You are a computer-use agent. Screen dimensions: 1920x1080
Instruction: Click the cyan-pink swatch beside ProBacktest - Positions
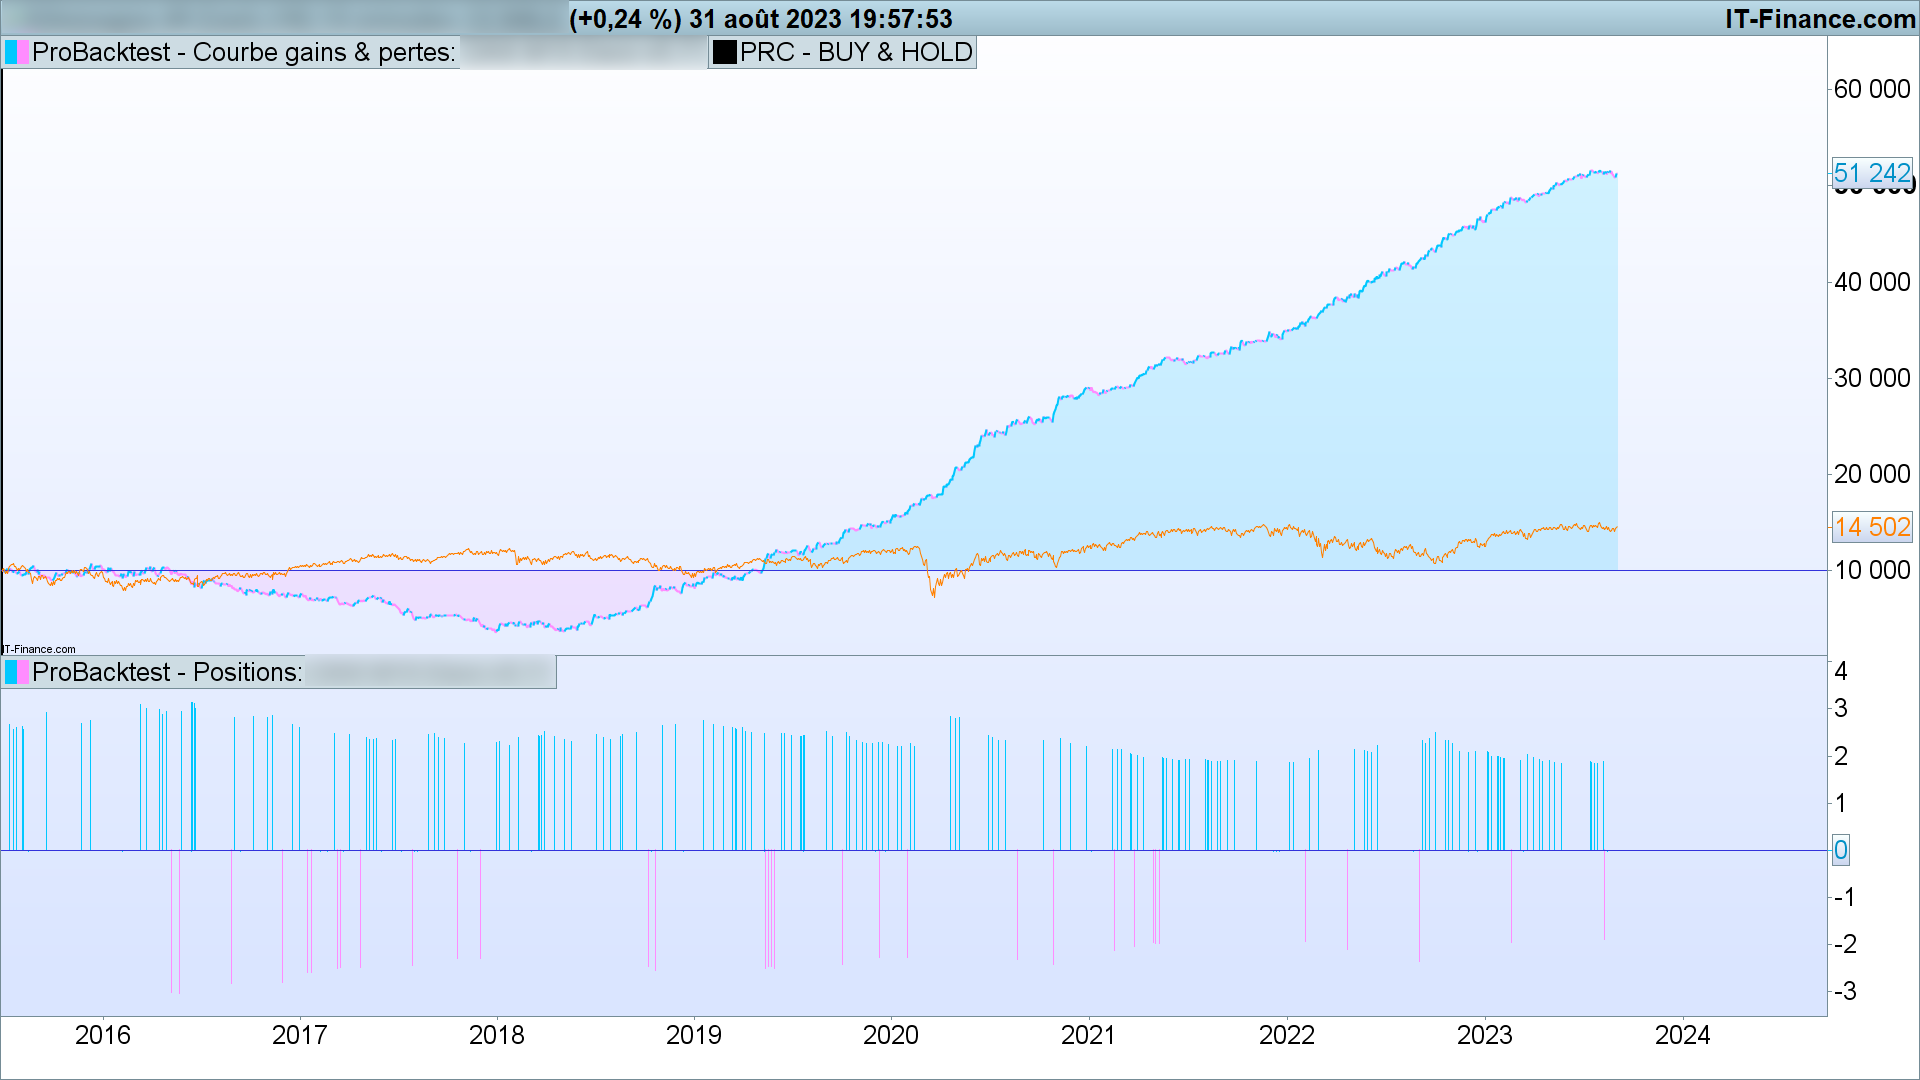tap(17, 672)
